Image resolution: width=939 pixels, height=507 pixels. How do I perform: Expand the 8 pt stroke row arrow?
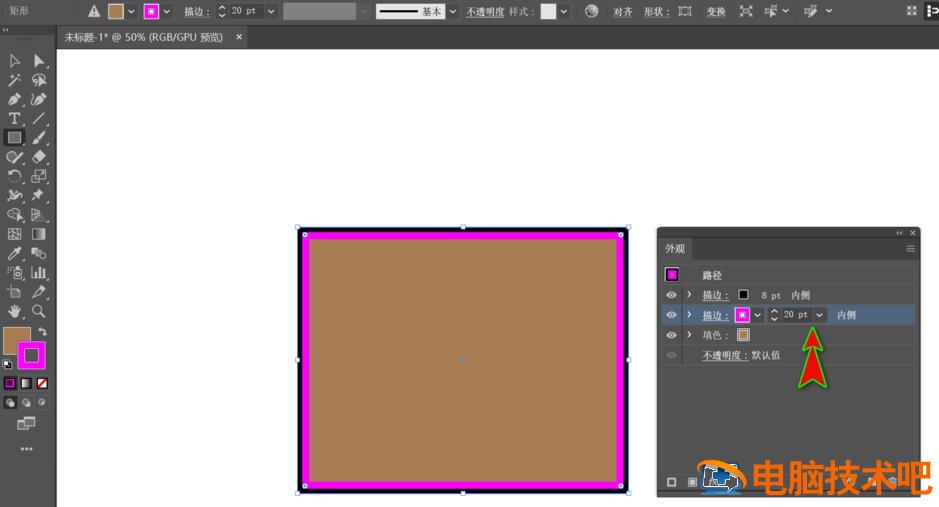(689, 295)
